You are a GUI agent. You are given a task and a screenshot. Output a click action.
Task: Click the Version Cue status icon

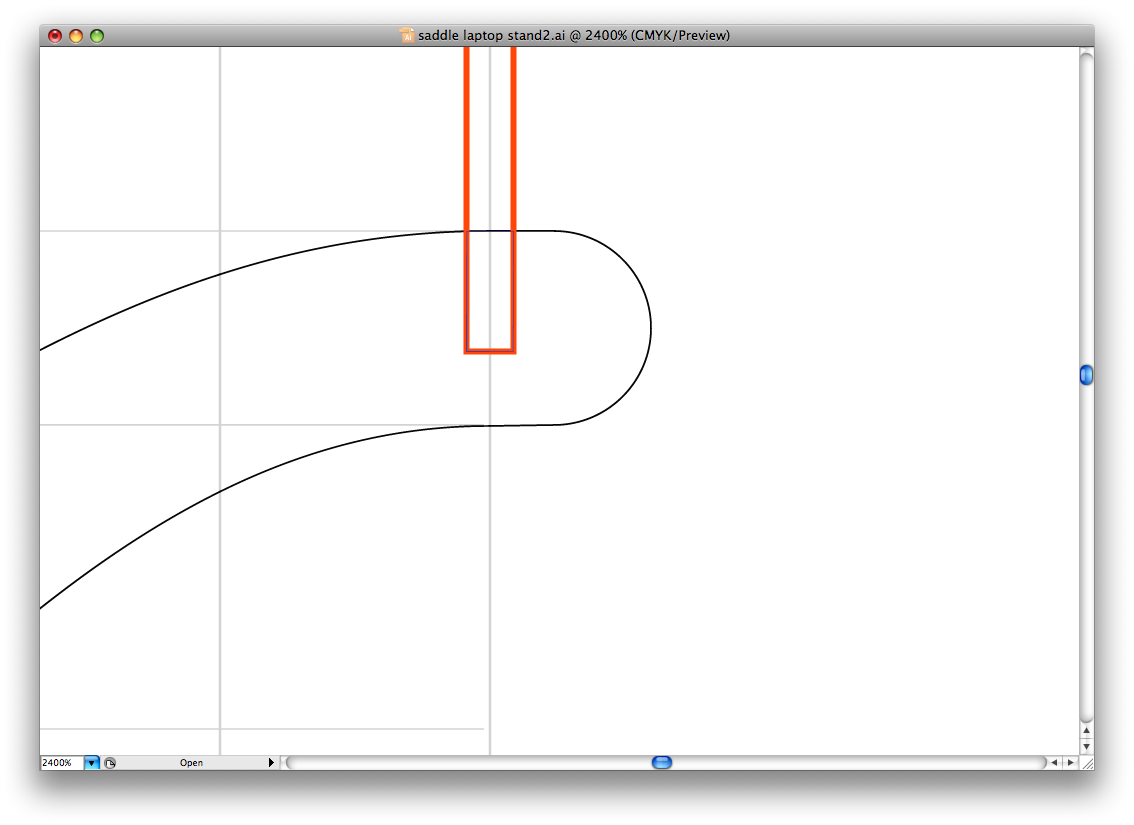110,763
